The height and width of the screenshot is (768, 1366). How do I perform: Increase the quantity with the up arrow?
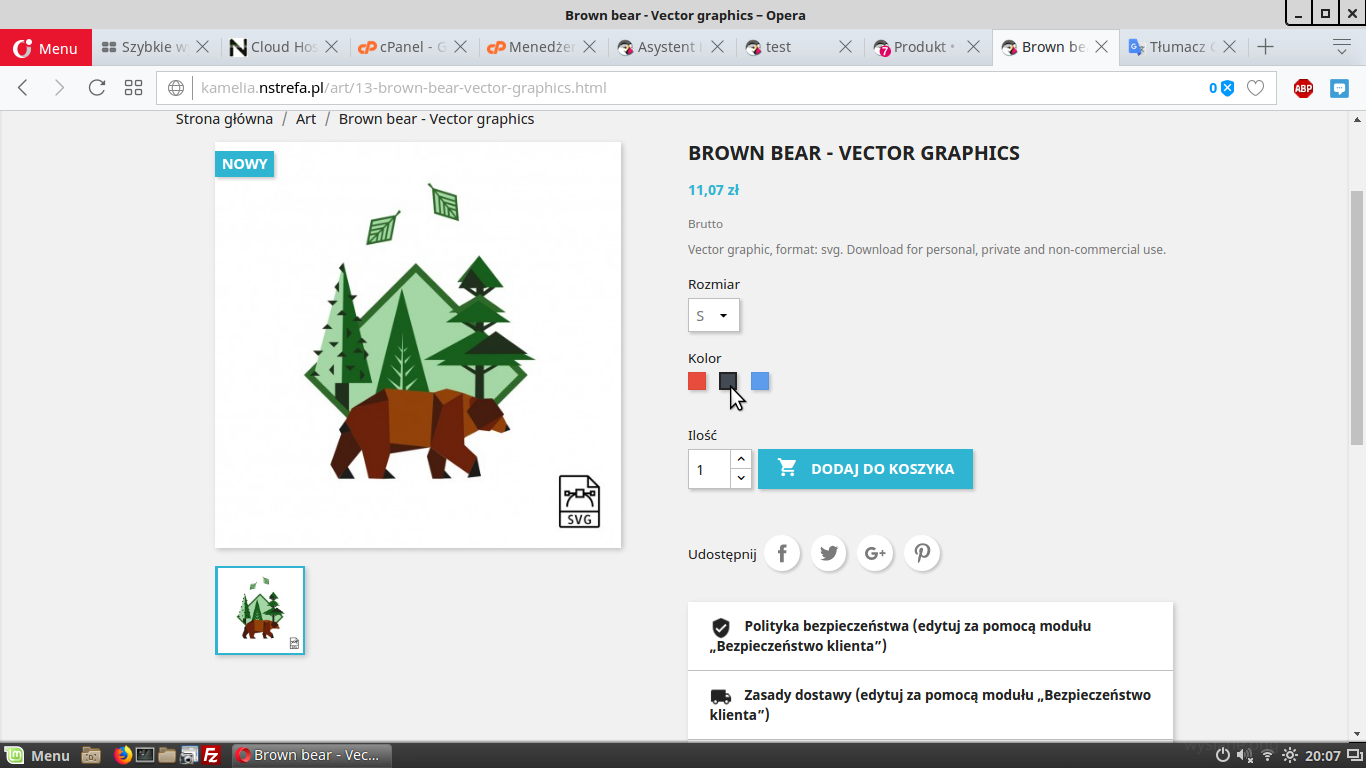[741, 459]
